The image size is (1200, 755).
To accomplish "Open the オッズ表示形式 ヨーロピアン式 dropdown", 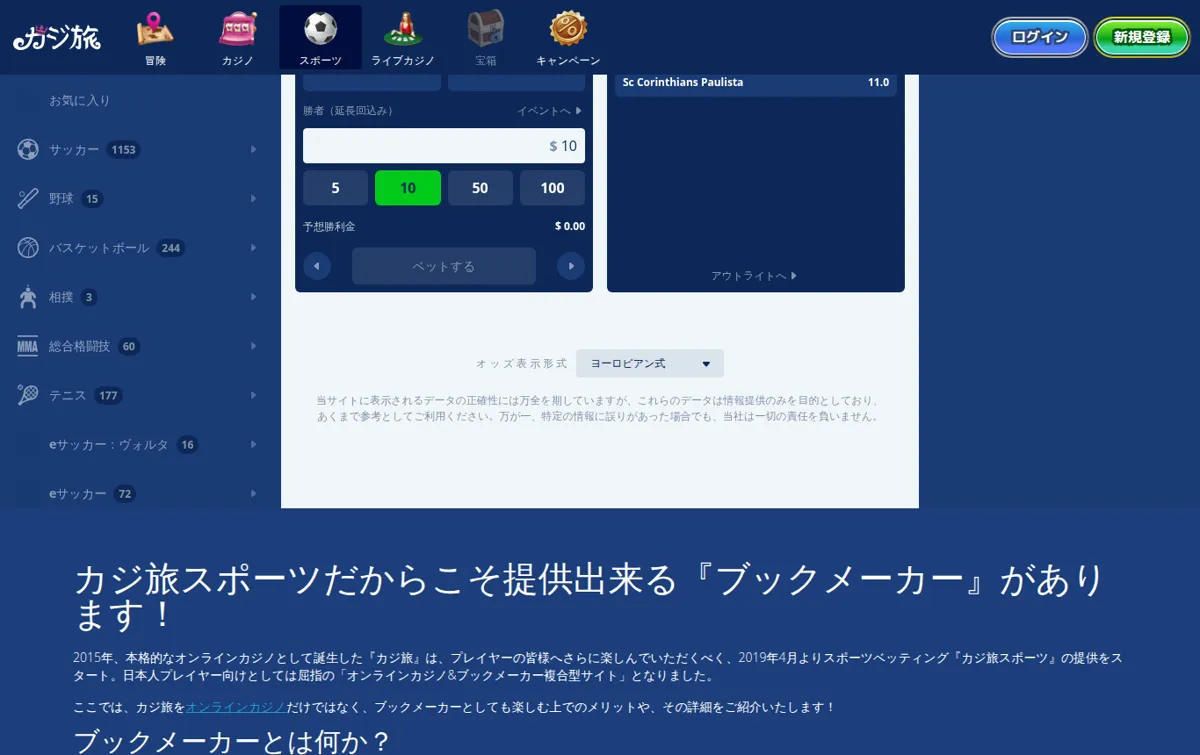I will 650,364.
